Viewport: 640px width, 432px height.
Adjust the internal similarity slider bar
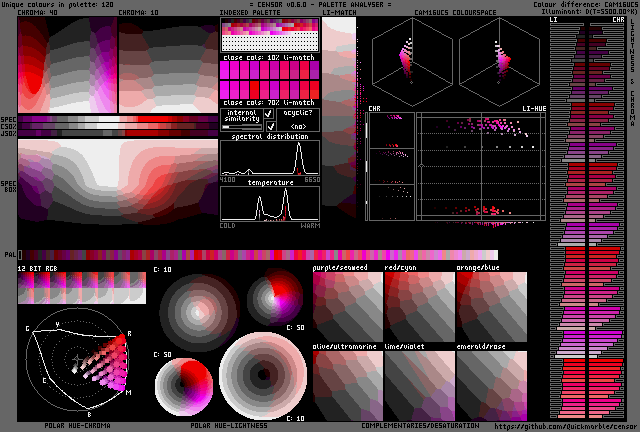[x=241, y=127]
